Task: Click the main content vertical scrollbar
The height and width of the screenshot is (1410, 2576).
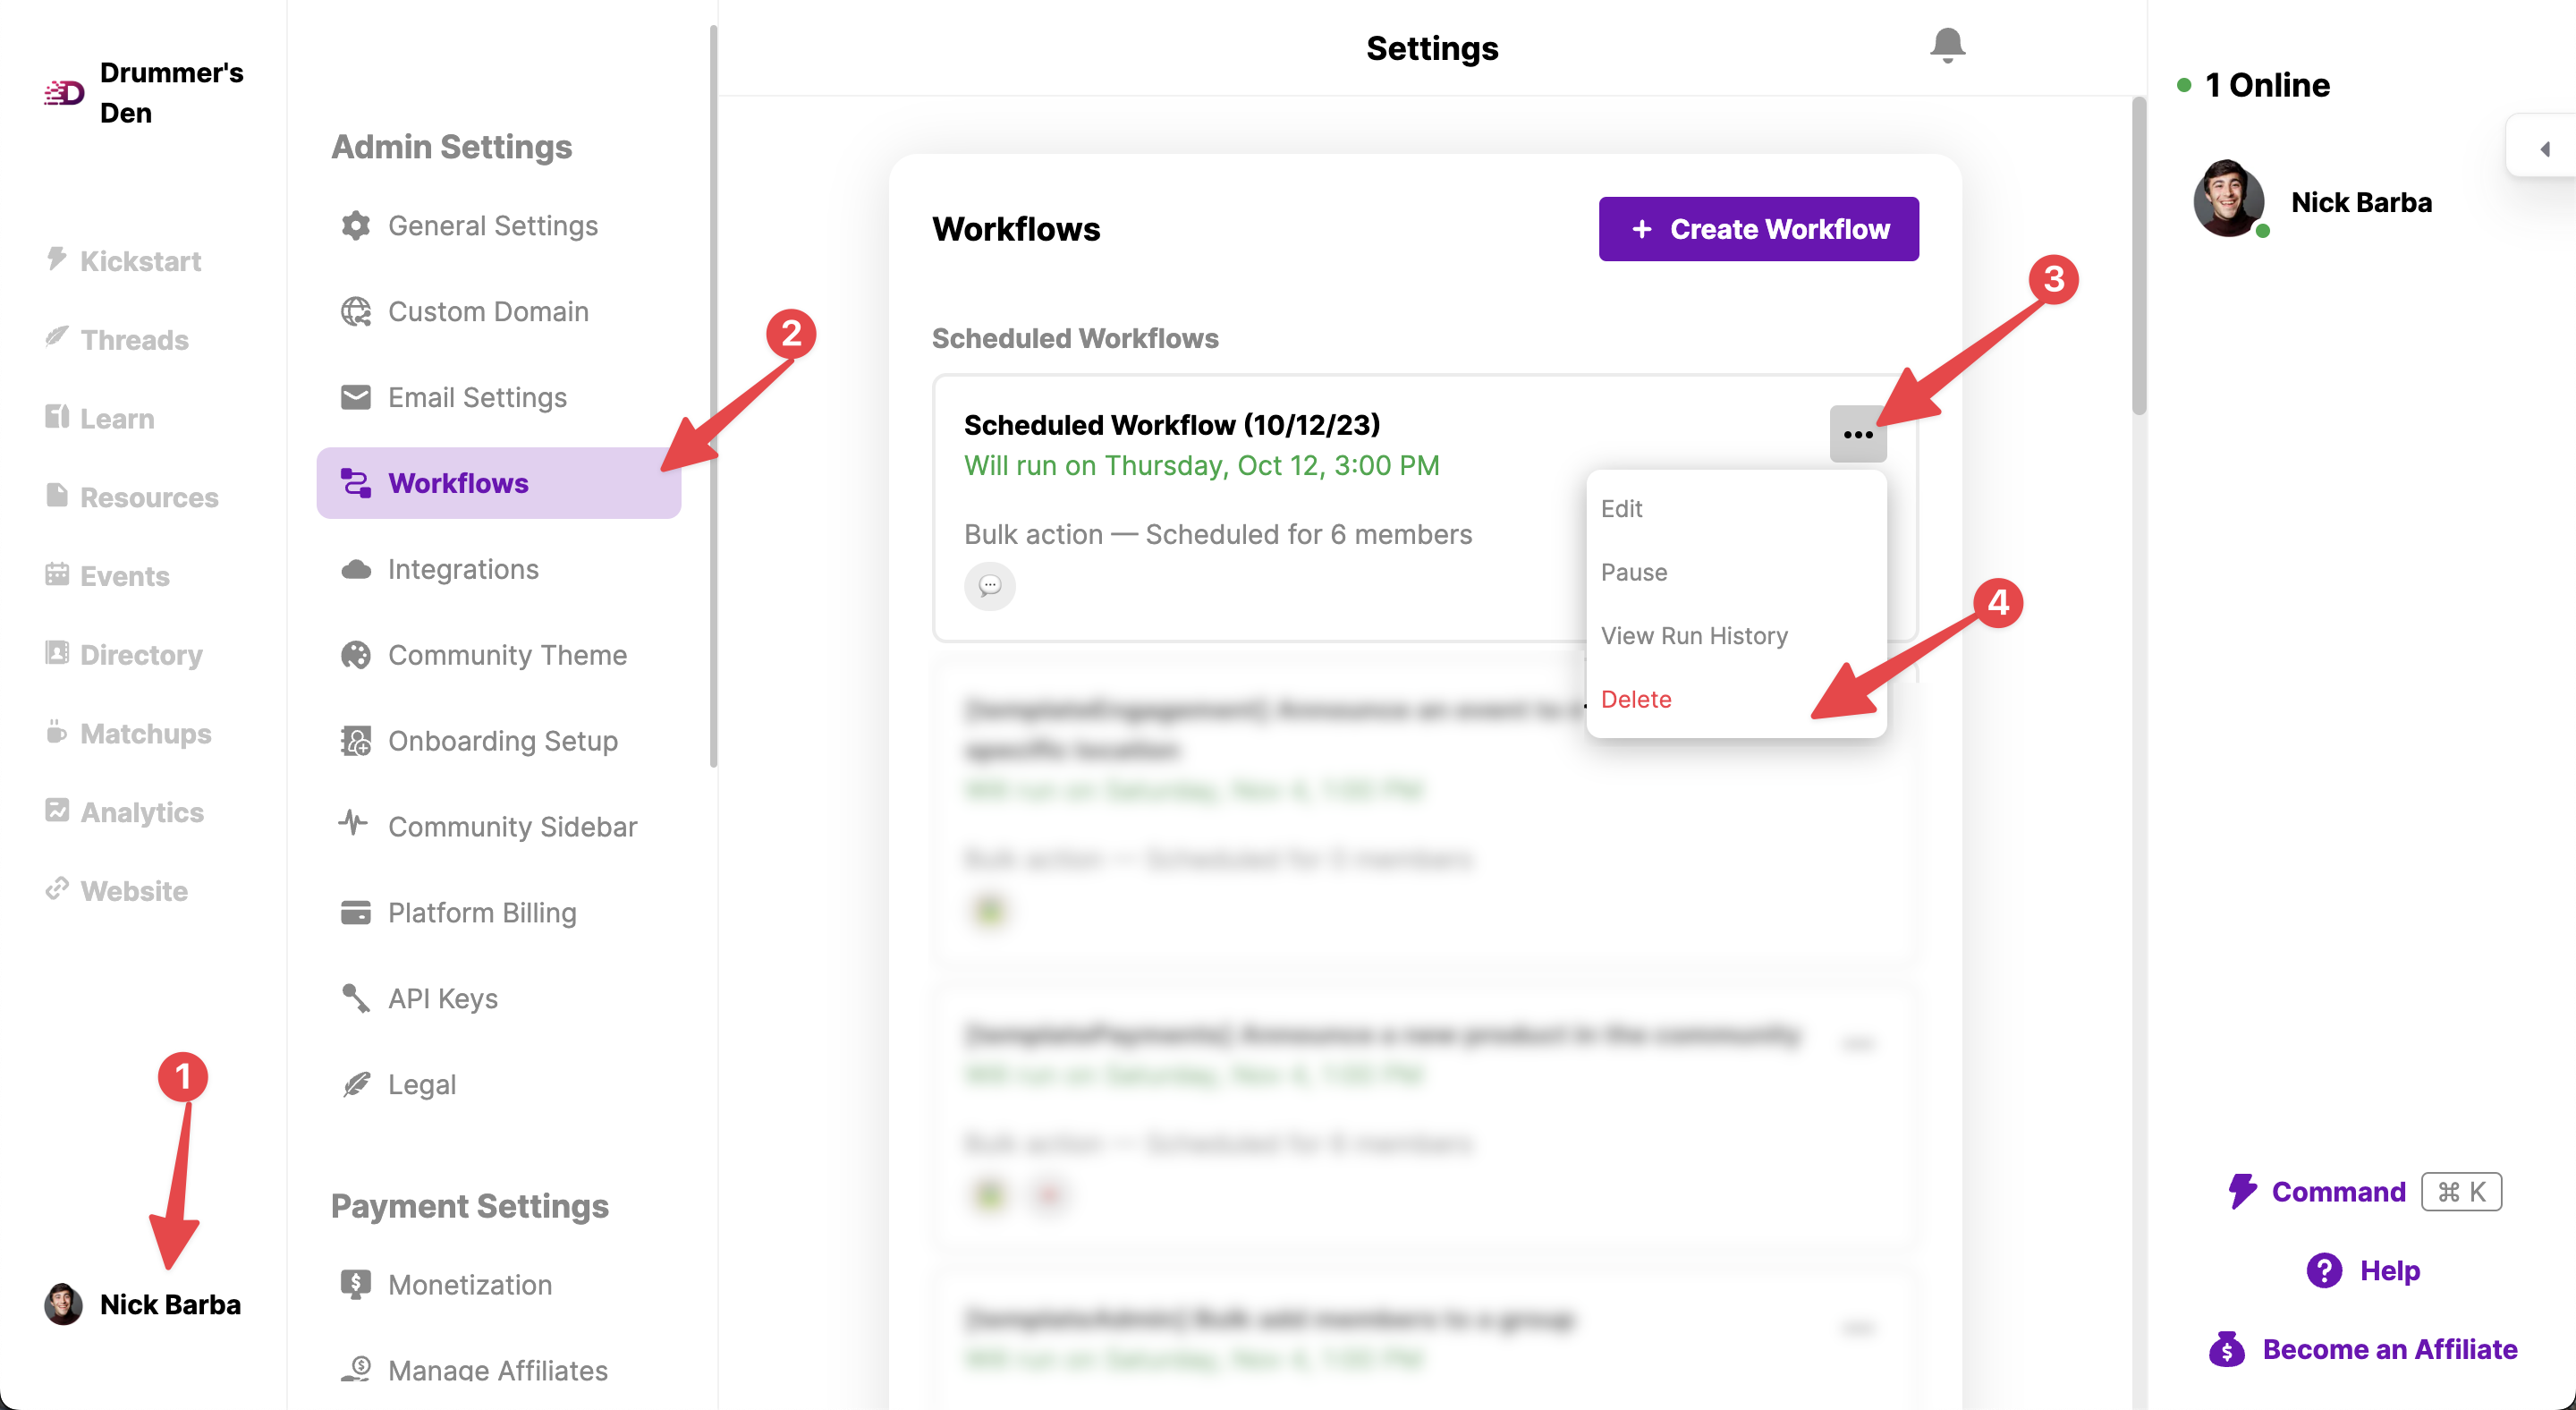Action: click(2138, 256)
